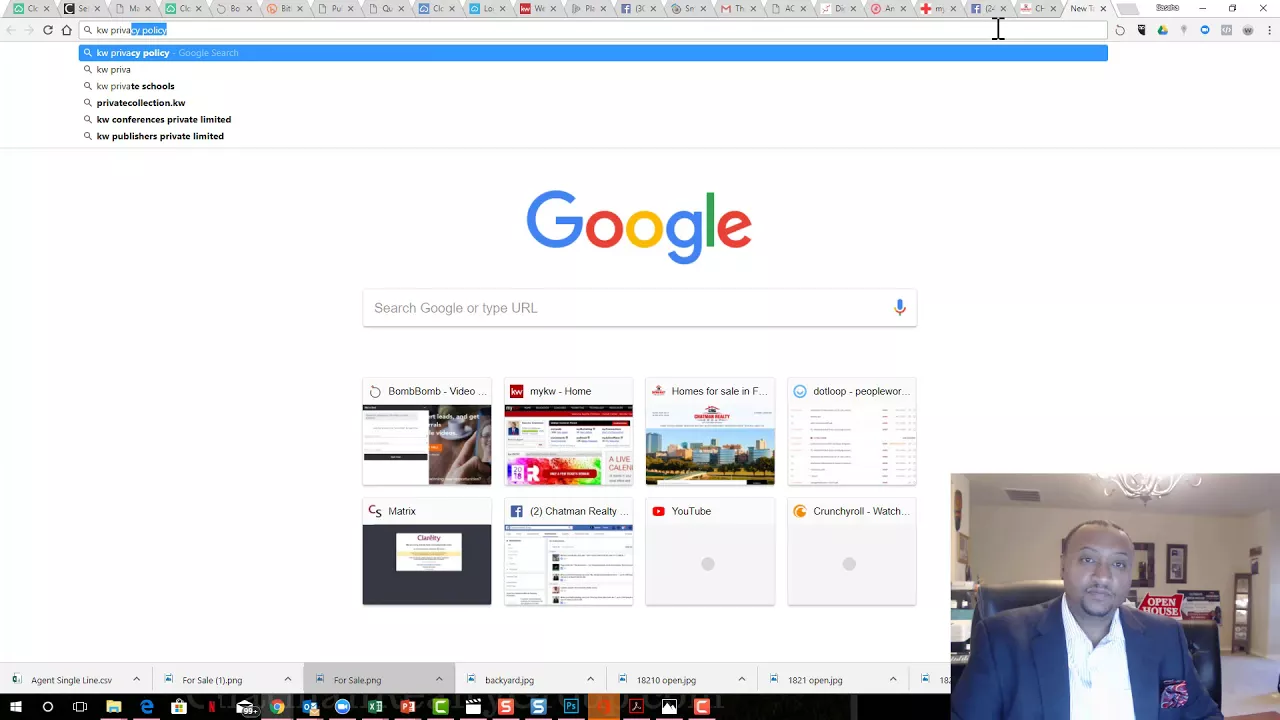Viewport: 1280px width, 720px height.
Task: Open the Hootsuite owl extension
Action: [x=1141, y=30]
